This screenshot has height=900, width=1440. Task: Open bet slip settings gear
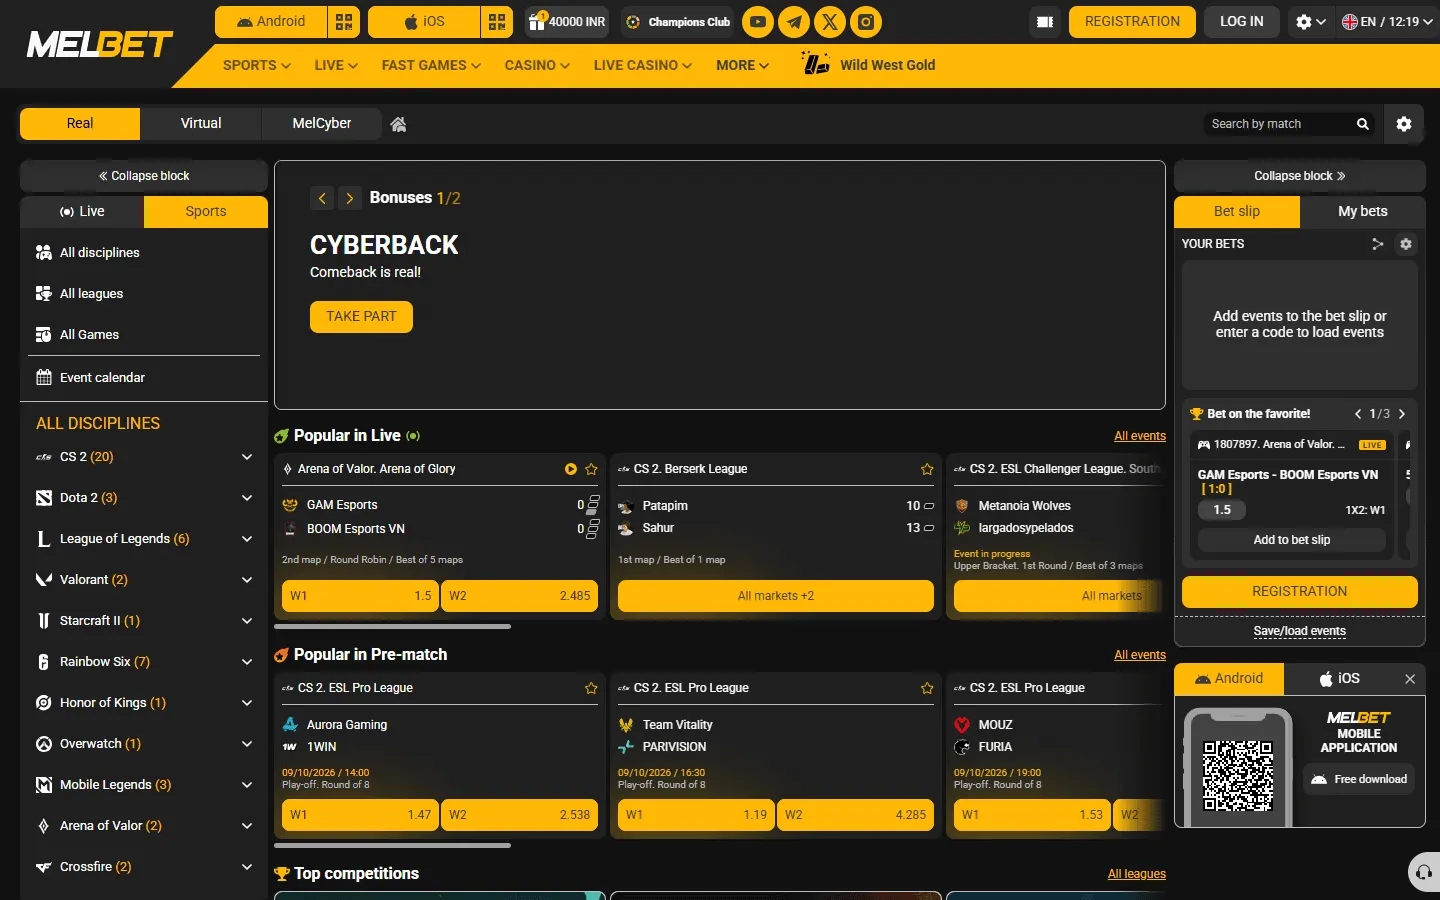point(1406,244)
